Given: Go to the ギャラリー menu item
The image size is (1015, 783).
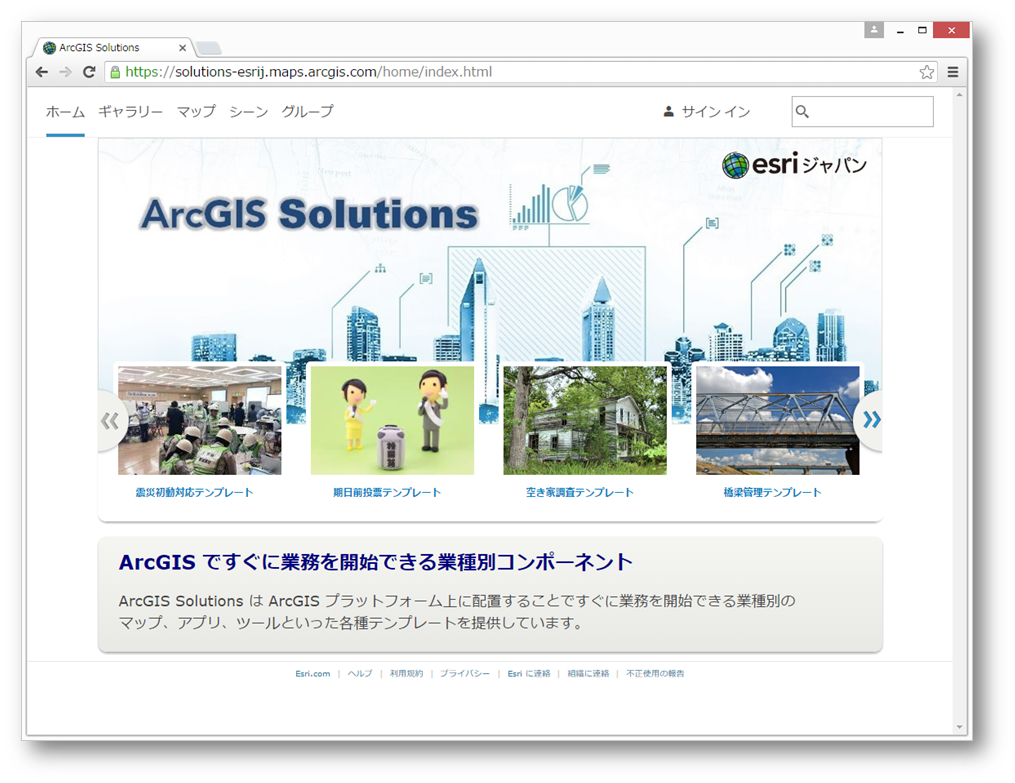Looking at the screenshot, I should pyautogui.click(x=130, y=112).
